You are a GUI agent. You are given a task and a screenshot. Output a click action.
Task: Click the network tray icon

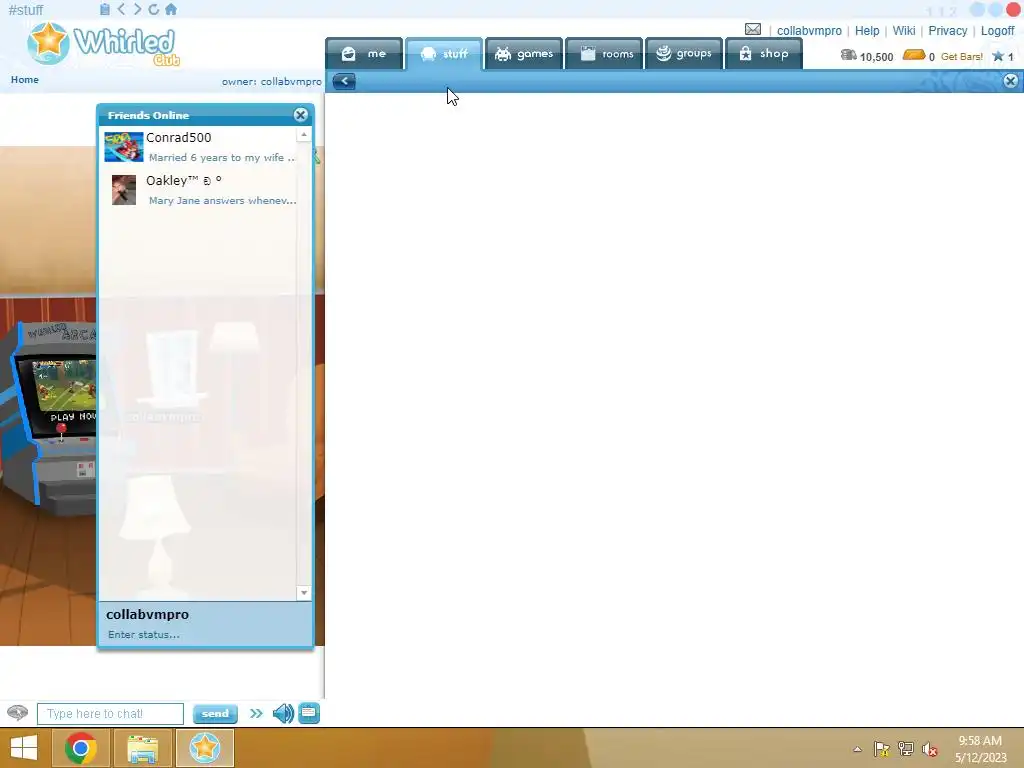906,749
